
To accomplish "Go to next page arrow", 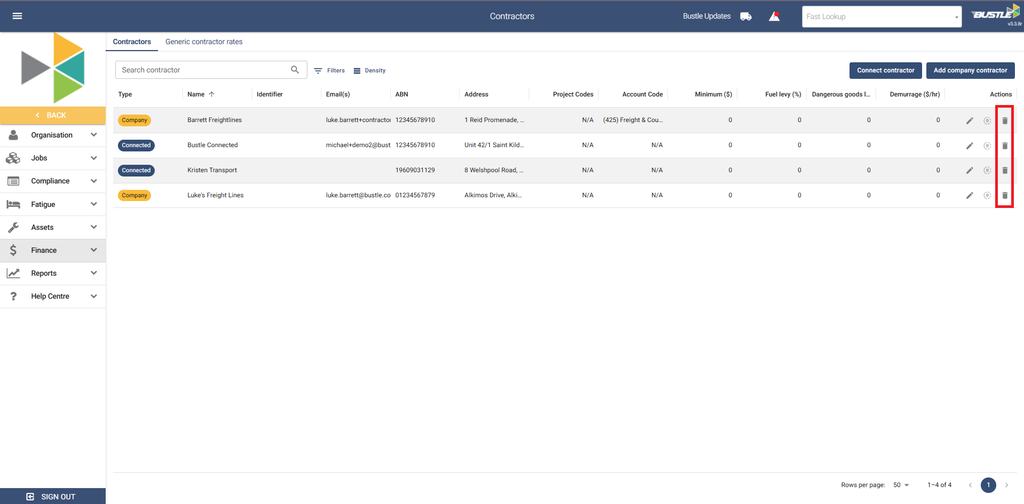I will [1006, 485].
